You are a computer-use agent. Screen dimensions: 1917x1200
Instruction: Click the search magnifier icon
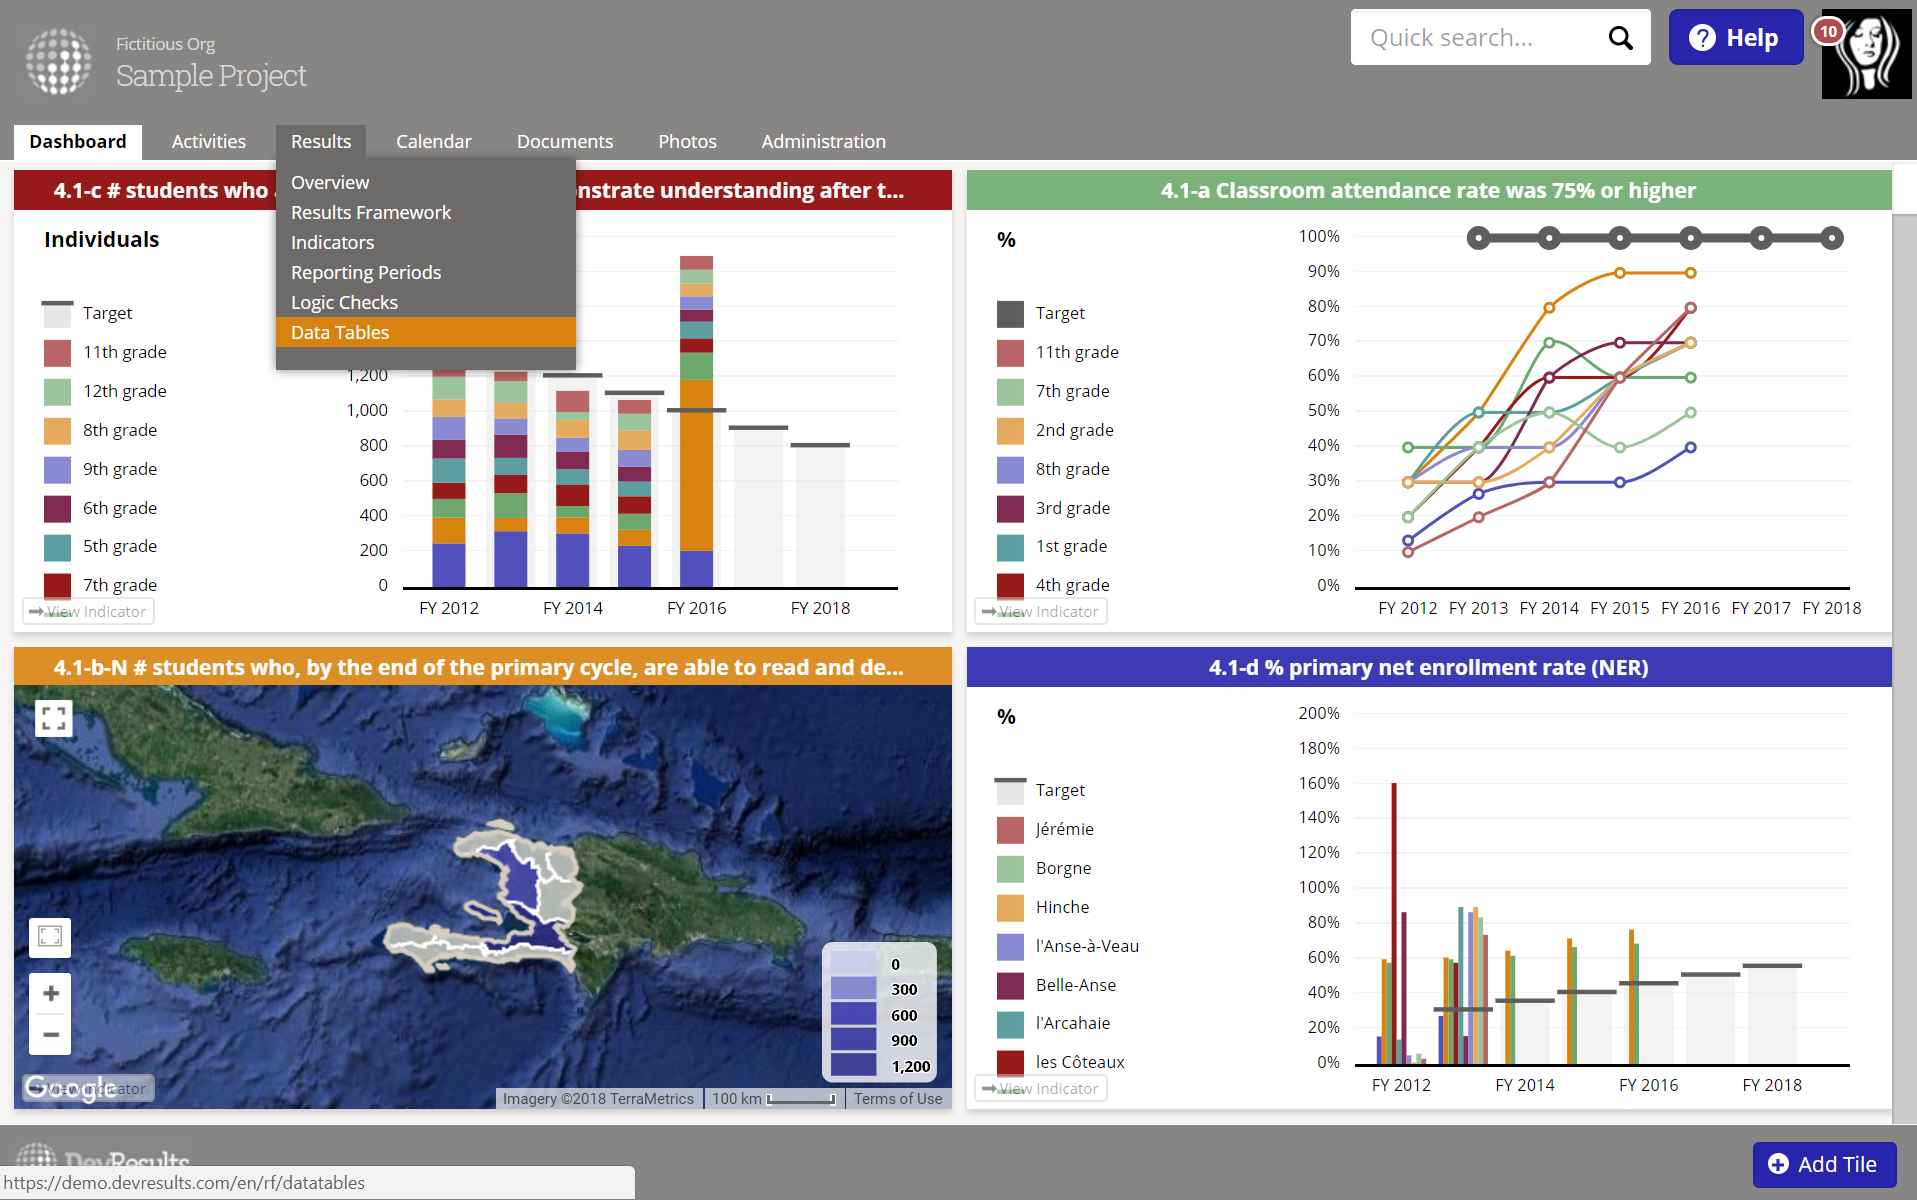tap(1620, 38)
